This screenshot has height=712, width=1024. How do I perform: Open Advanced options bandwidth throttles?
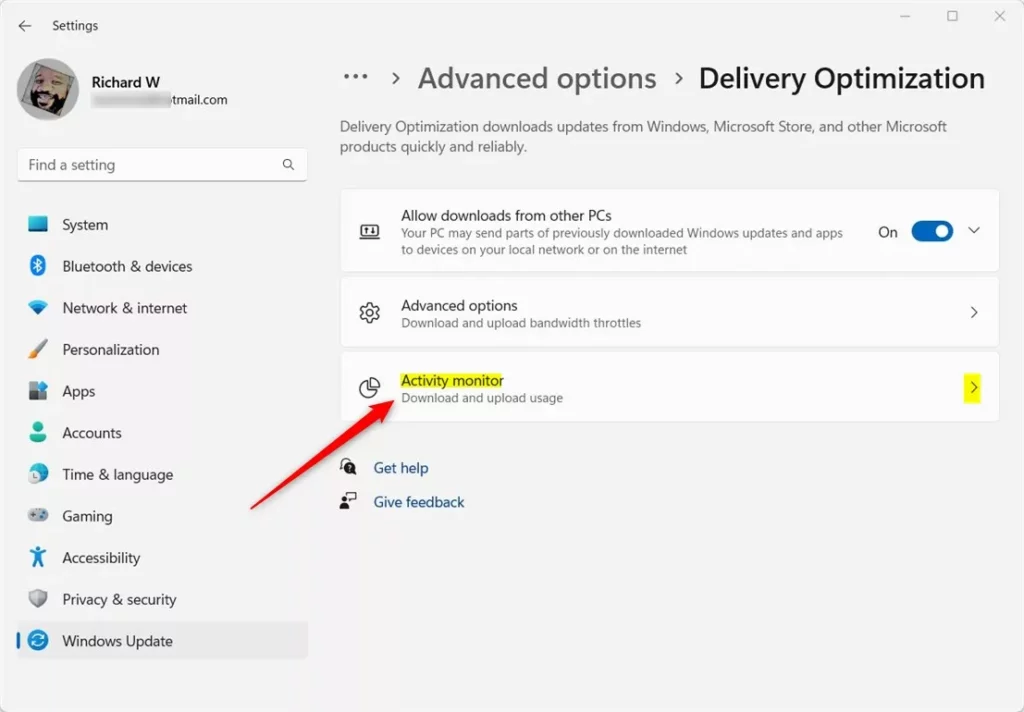(x=669, y=313)
